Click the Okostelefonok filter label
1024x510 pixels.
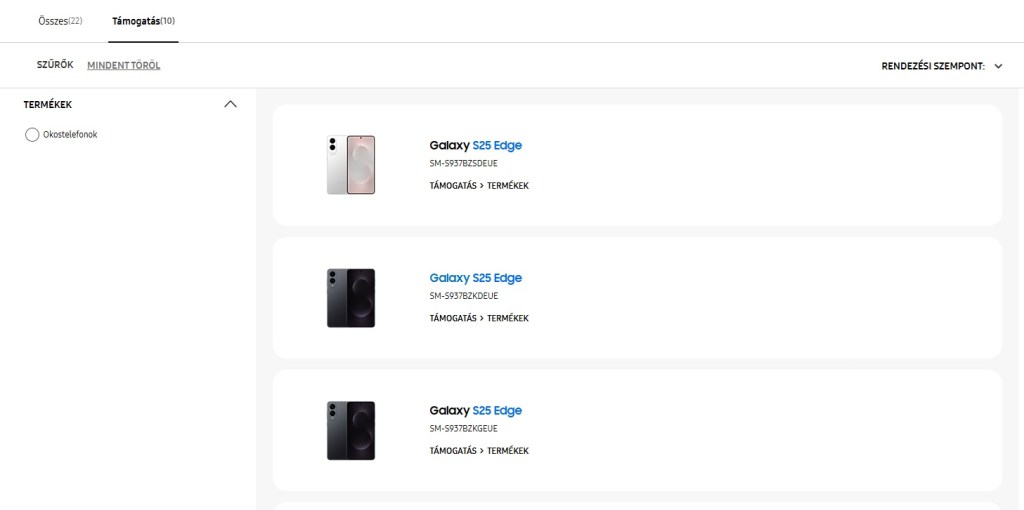click(x=70, y=135)
